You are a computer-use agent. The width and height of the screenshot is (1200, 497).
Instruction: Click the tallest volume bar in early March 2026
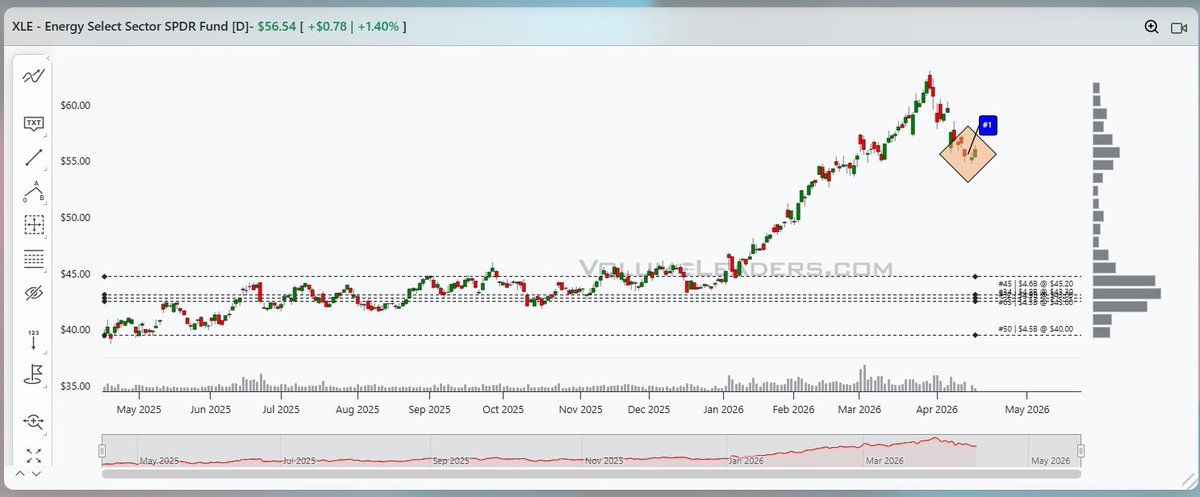[x=863, y=378]
